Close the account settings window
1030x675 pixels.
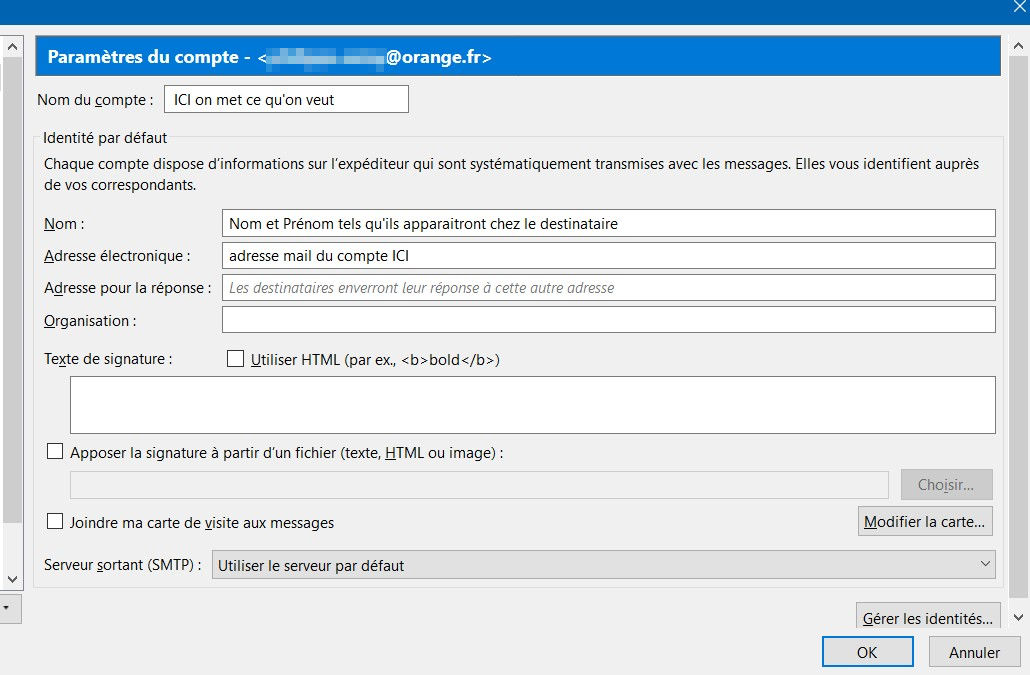click(x=1018, y=8)
